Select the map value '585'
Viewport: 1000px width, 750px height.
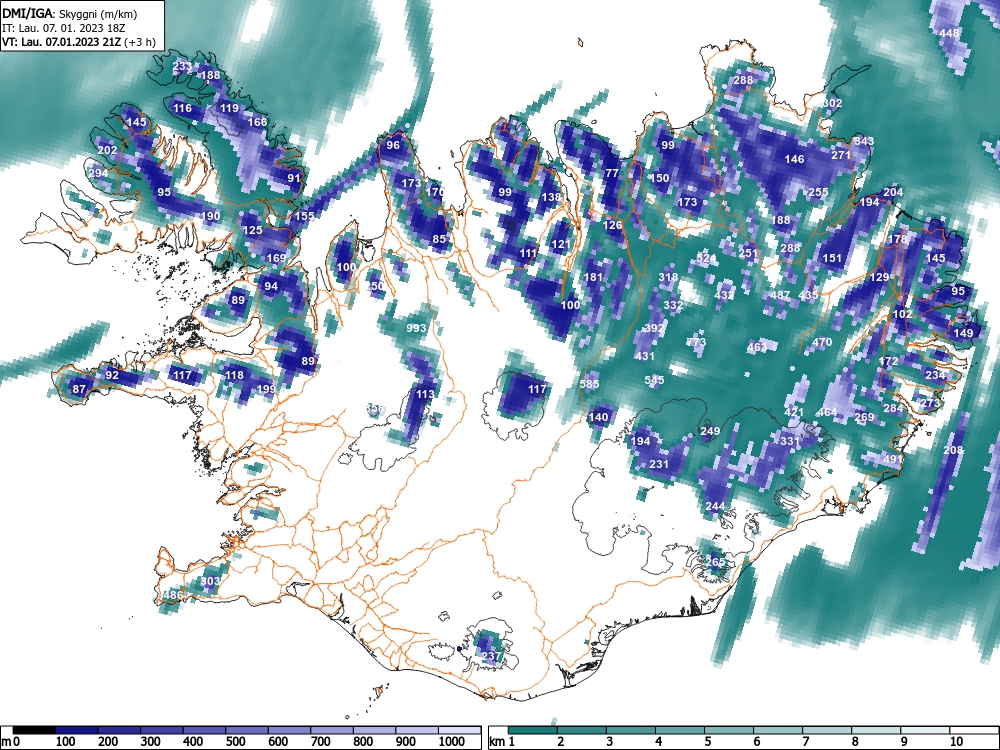(x=589, y=384)
